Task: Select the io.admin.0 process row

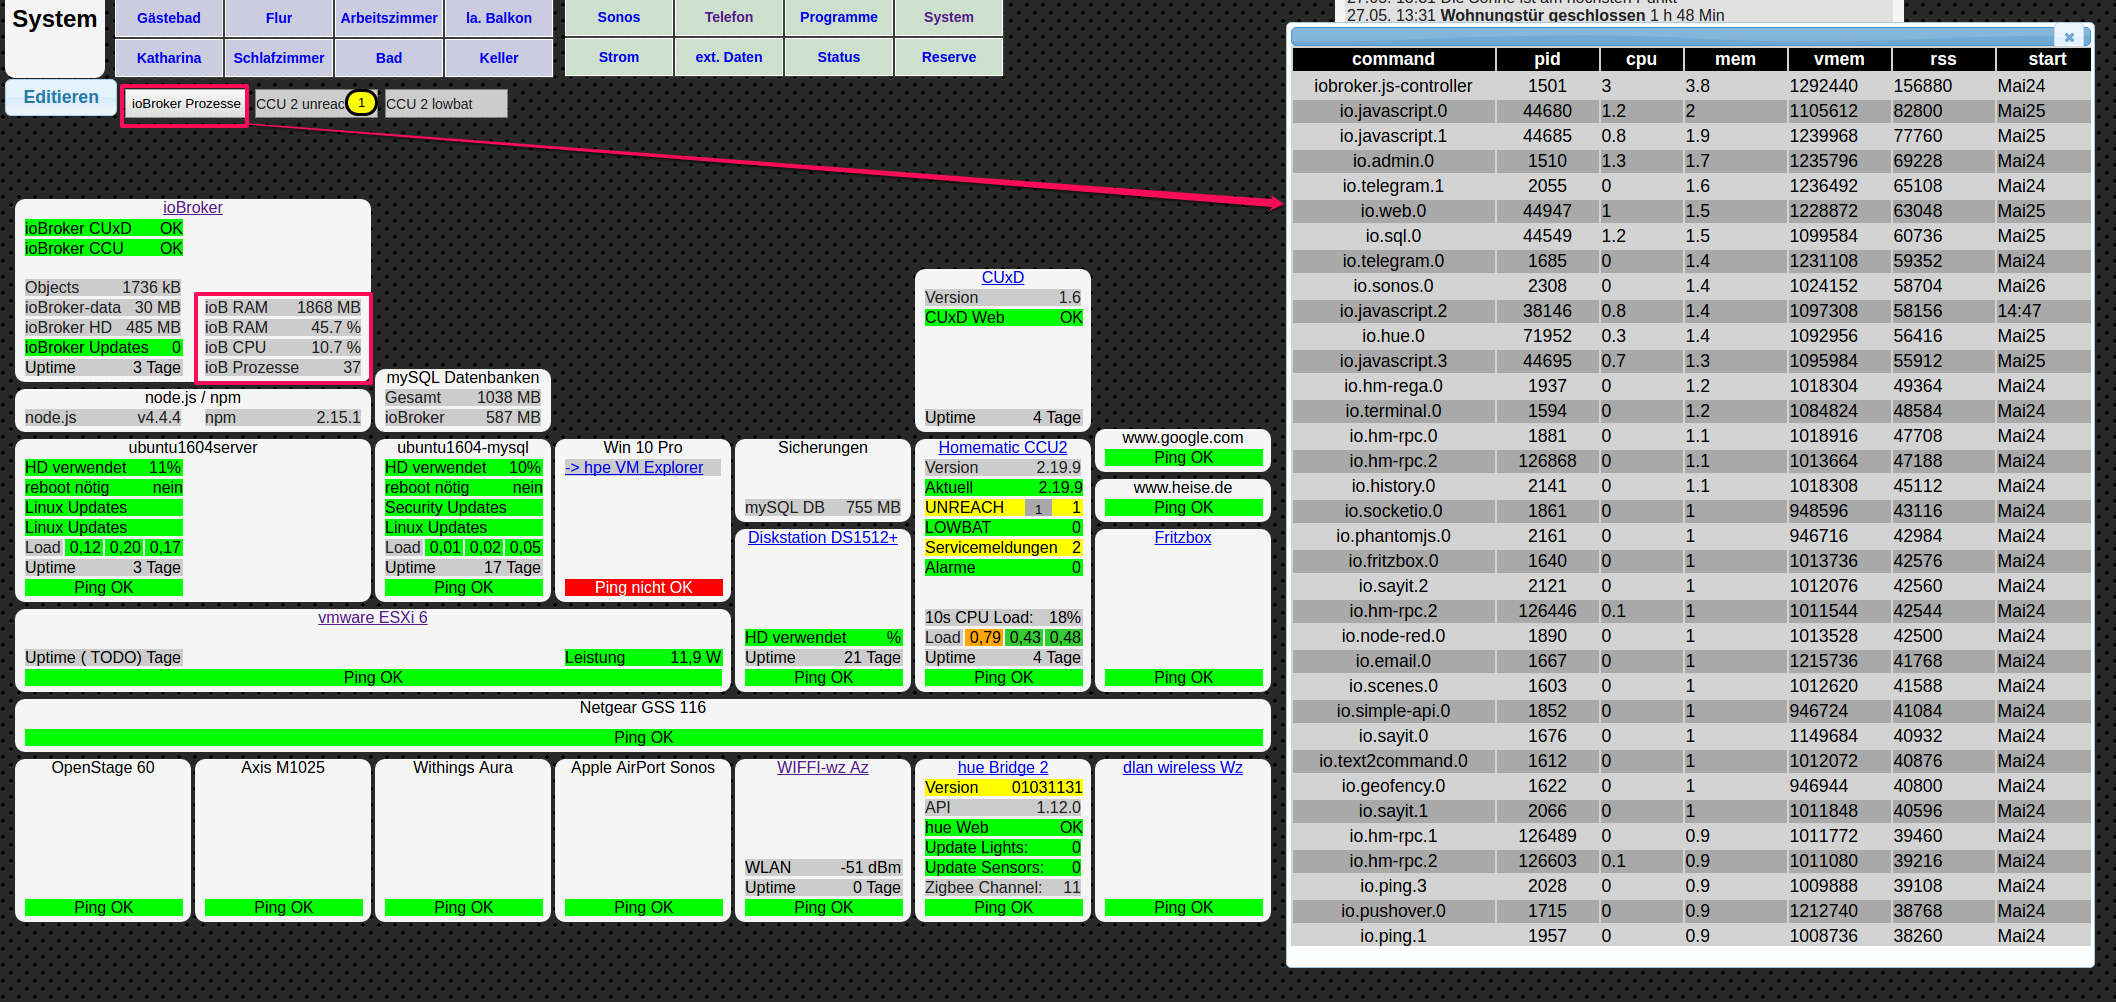Action: coord(1691,161)
